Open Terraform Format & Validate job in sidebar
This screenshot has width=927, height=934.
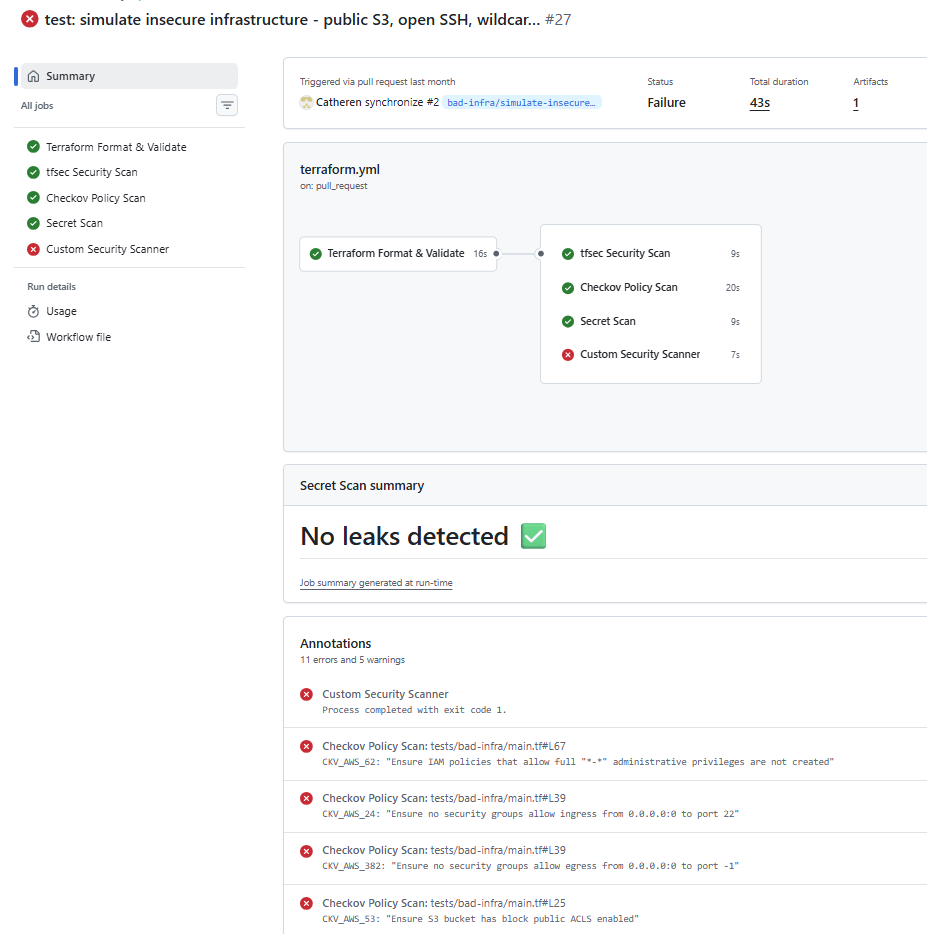[116, 147]
